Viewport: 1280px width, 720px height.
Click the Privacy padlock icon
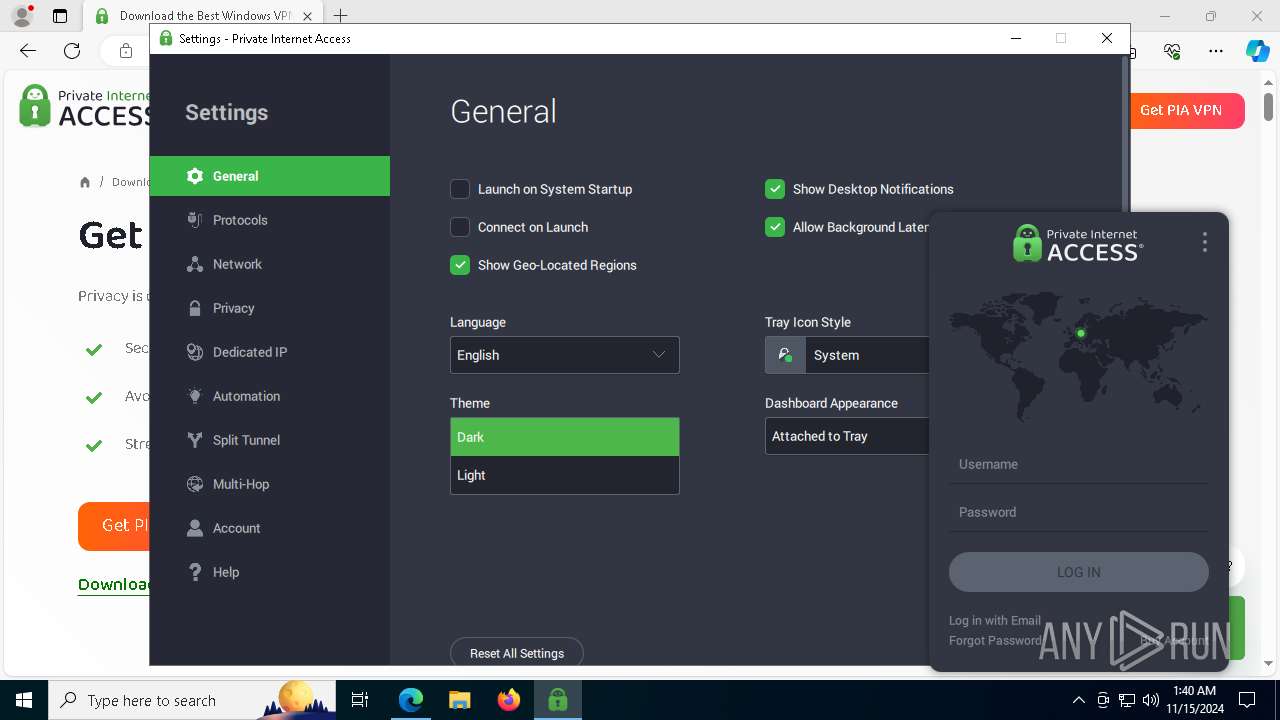click(x=195, y=308)
